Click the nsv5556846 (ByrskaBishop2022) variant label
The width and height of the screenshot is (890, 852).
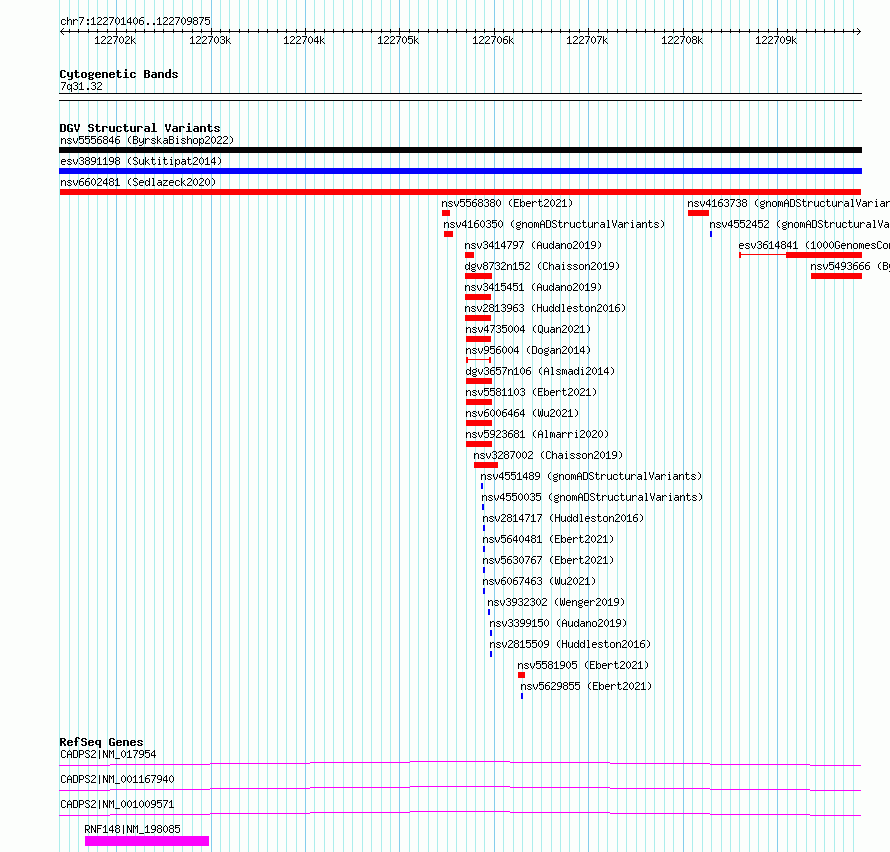pos(147,140)
